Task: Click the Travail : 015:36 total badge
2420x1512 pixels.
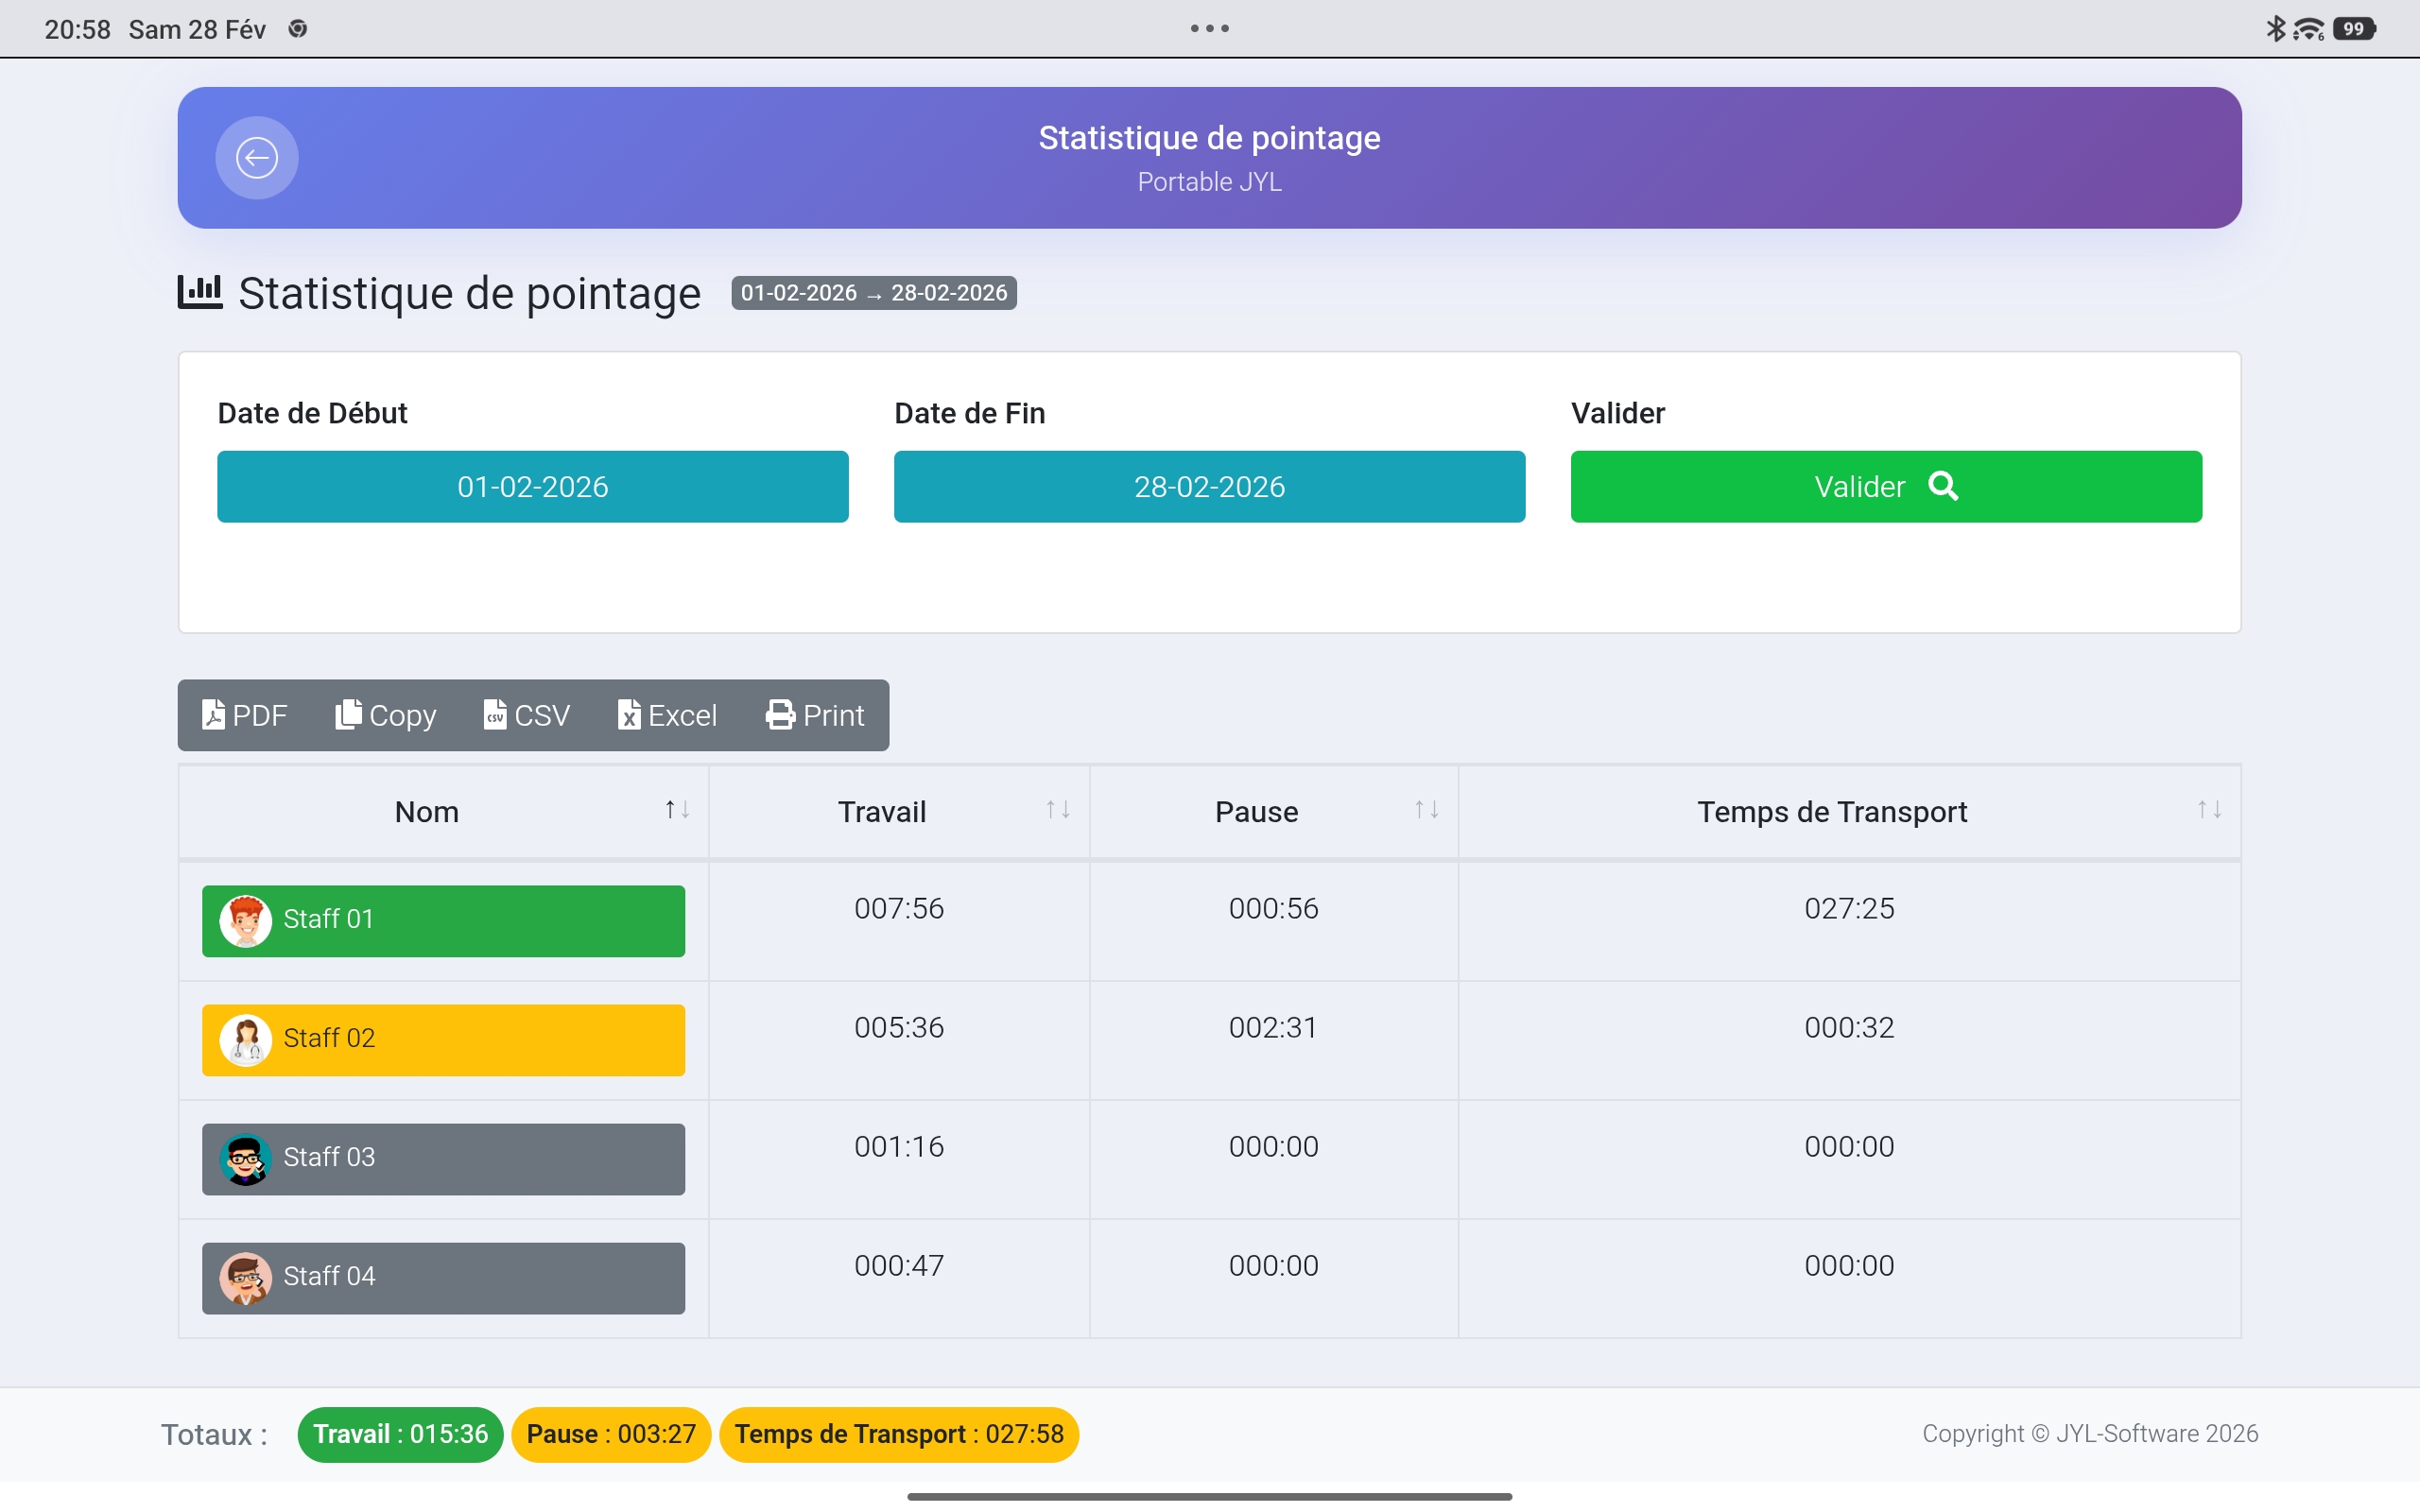Action: click(x=400, y=1434)
